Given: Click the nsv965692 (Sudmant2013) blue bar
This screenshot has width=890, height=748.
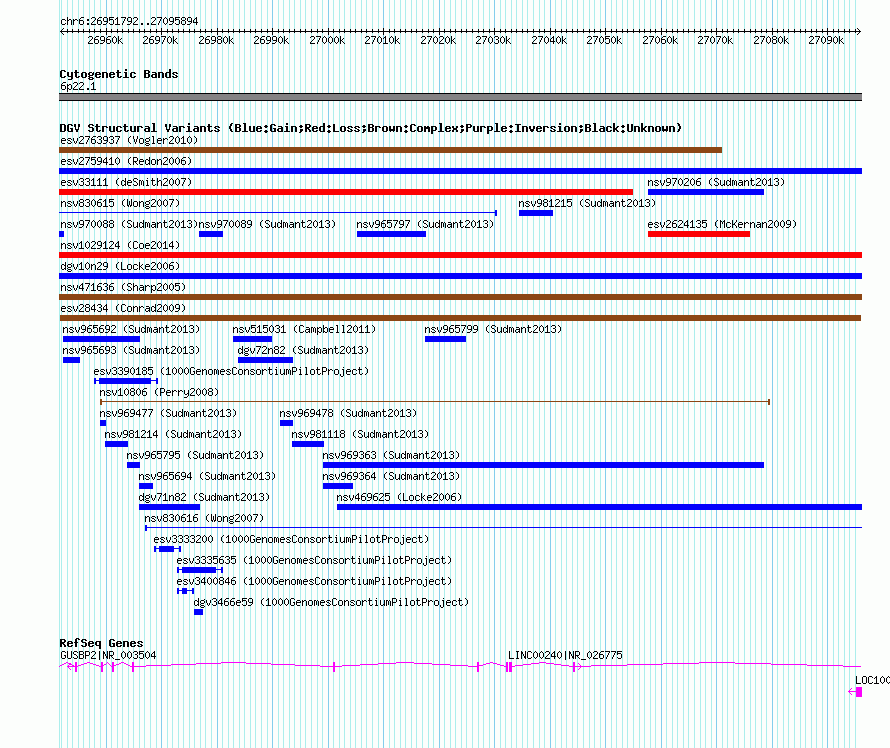Looking at the screenshot, I should click(x=102, y=339).
